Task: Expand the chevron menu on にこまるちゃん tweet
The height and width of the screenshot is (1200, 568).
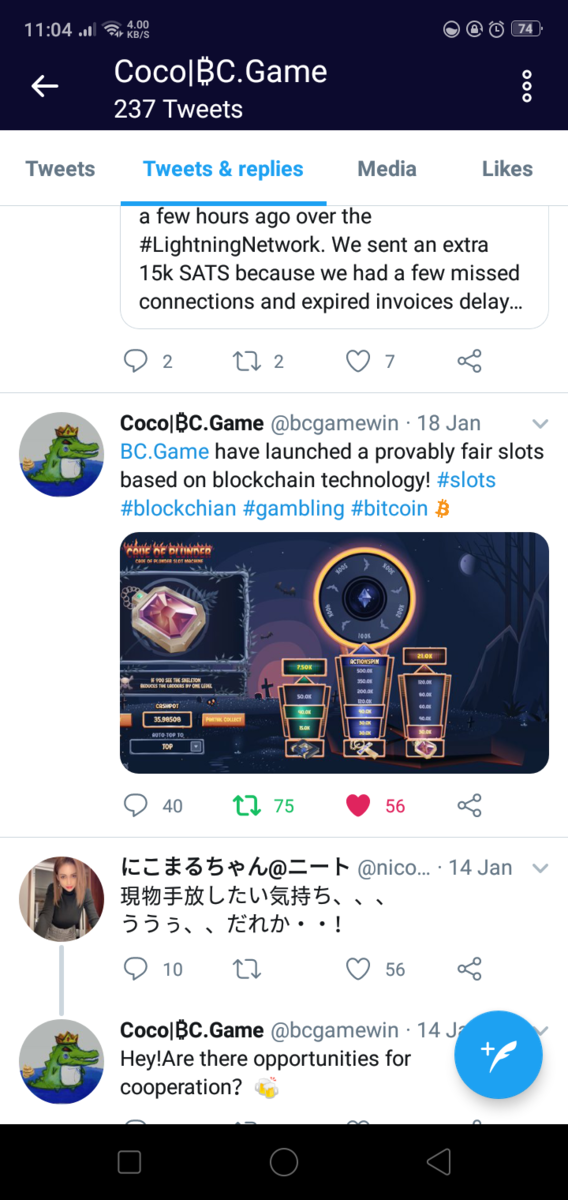Action: [540, 867]
